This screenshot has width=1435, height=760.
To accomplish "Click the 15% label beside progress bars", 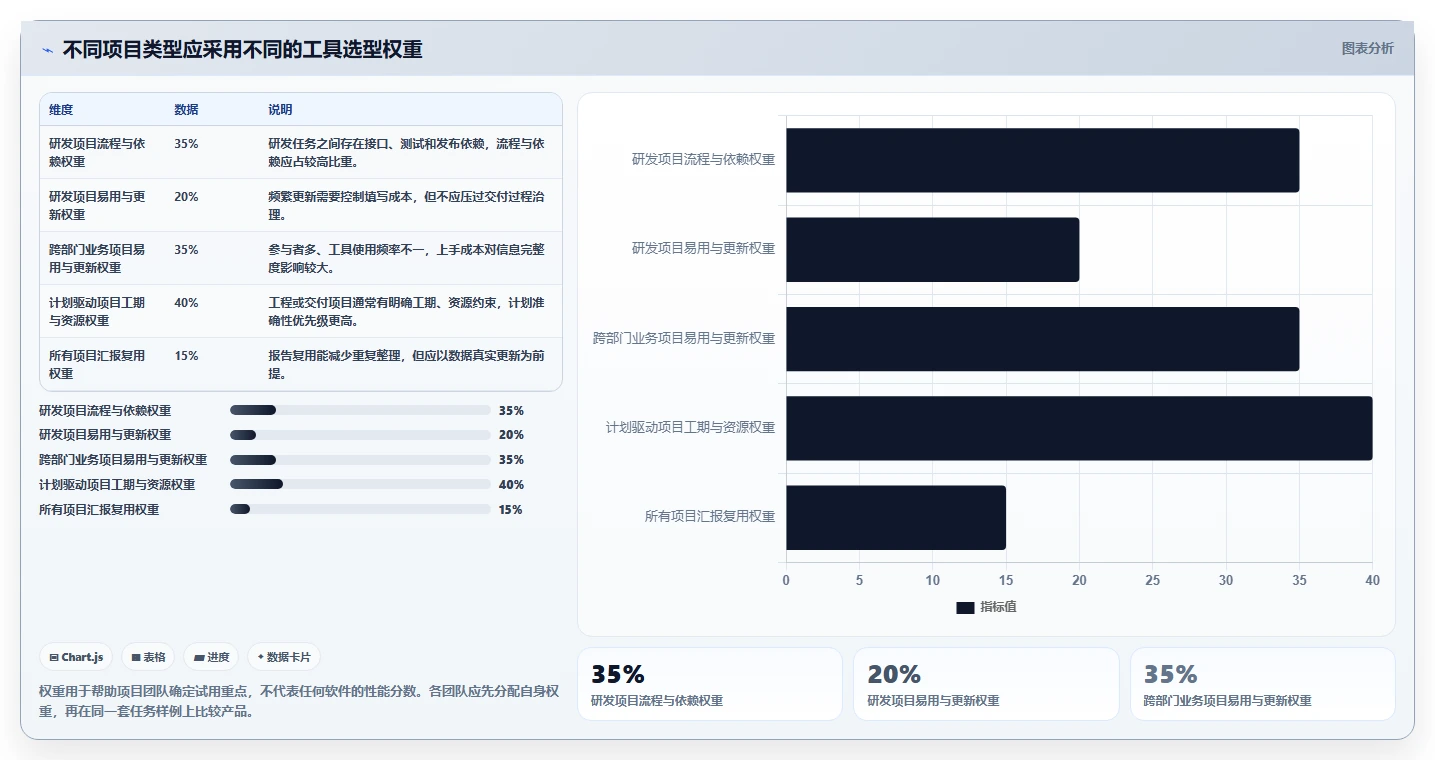I will (511, 510).
